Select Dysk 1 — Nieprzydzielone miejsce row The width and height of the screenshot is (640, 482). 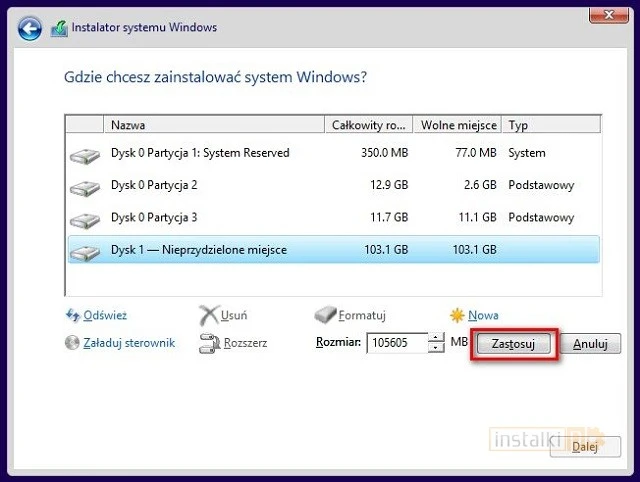[x=333, y=249]
